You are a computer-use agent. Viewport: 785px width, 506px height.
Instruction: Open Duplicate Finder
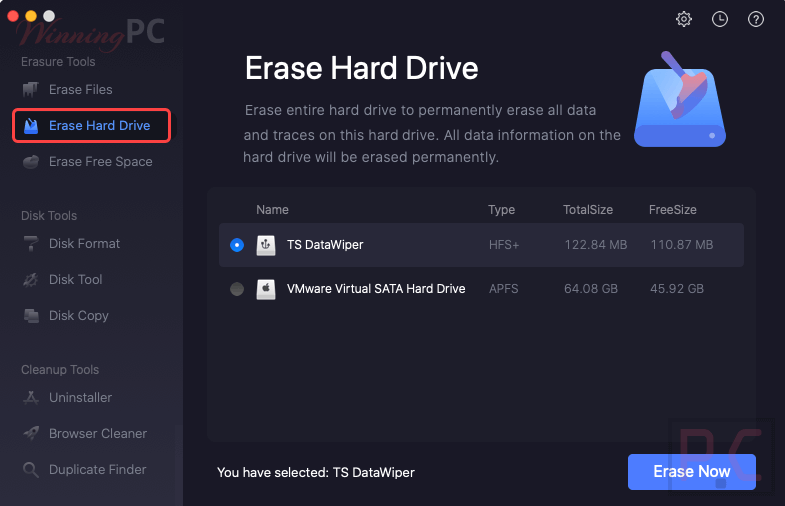click(x=98, y=469)
